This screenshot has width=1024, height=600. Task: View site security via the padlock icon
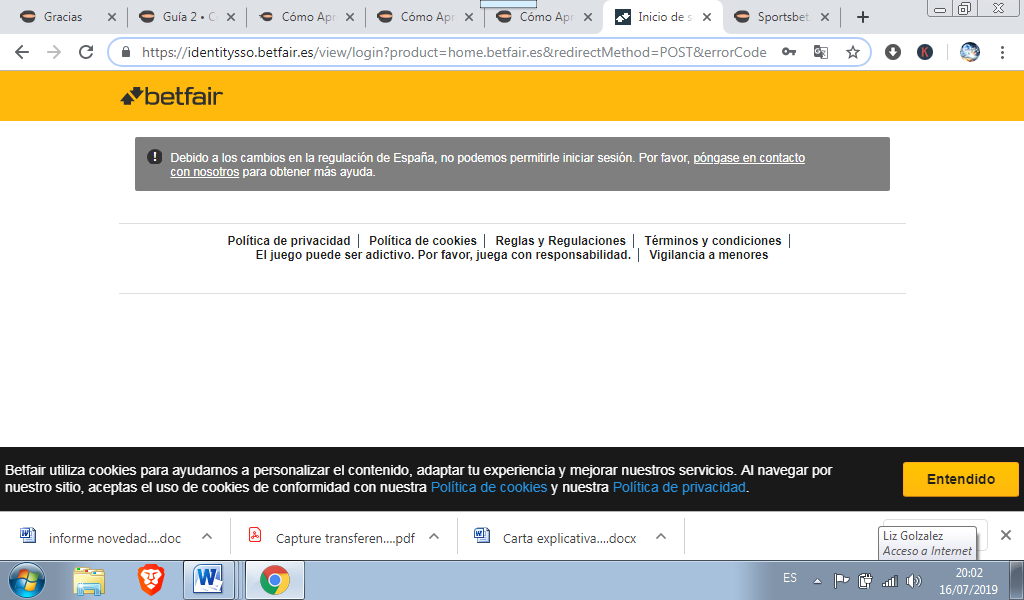(x=127, y=52)
